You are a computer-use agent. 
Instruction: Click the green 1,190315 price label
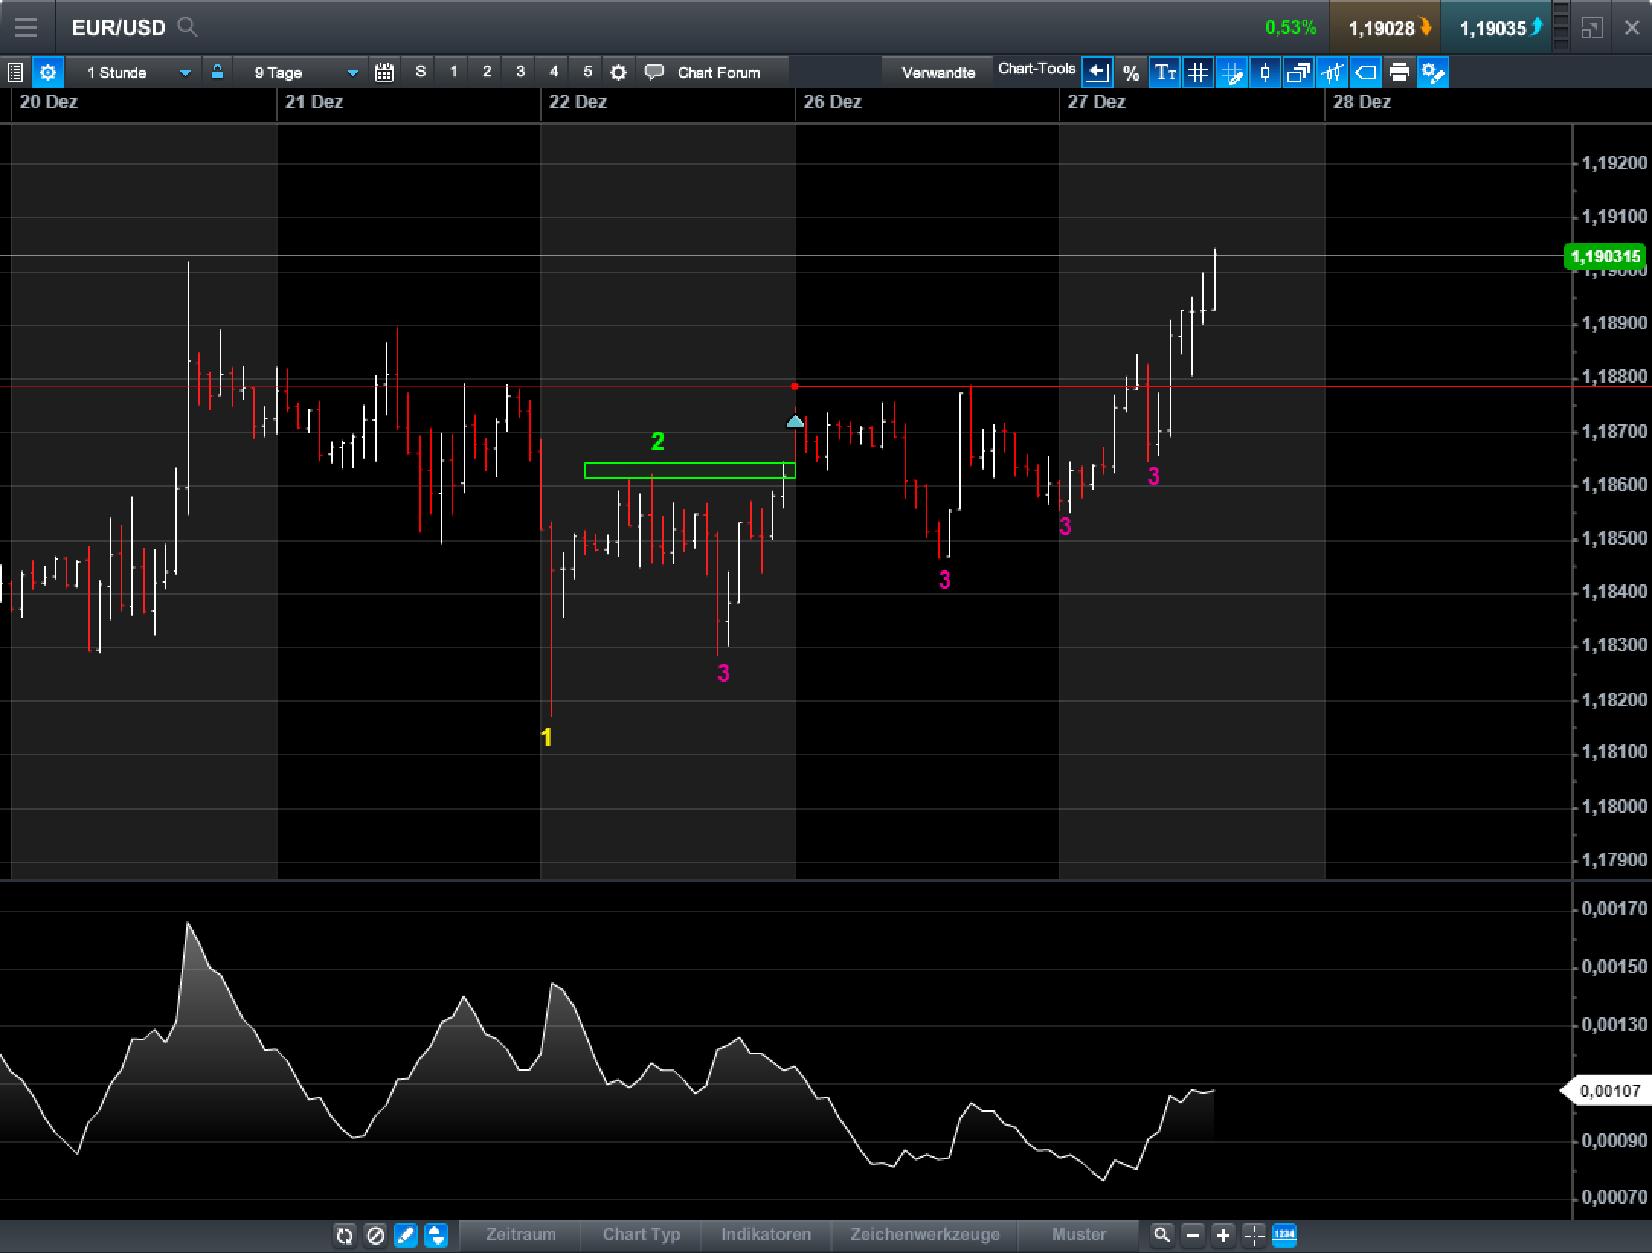pos(1606,257)
